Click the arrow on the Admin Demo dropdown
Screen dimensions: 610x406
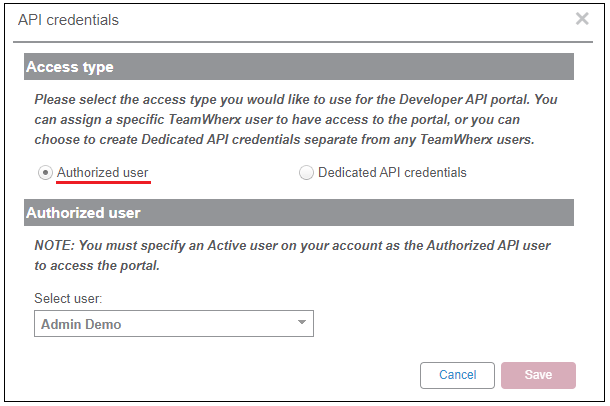tap(301, 323)
